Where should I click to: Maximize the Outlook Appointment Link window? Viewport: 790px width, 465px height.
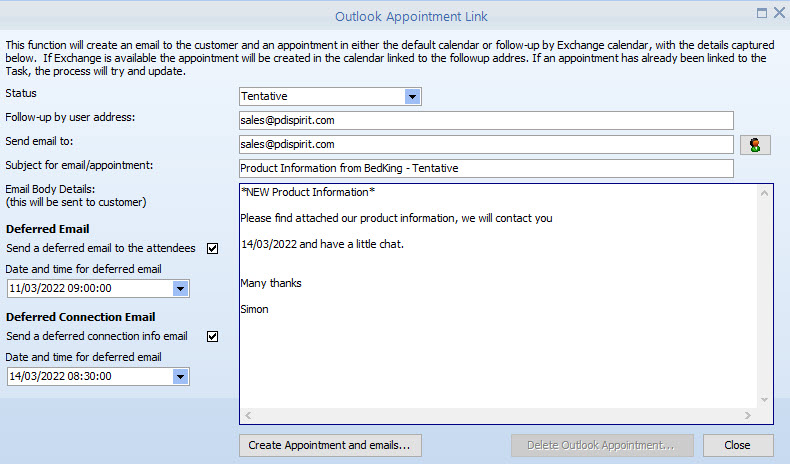(762, 13)
